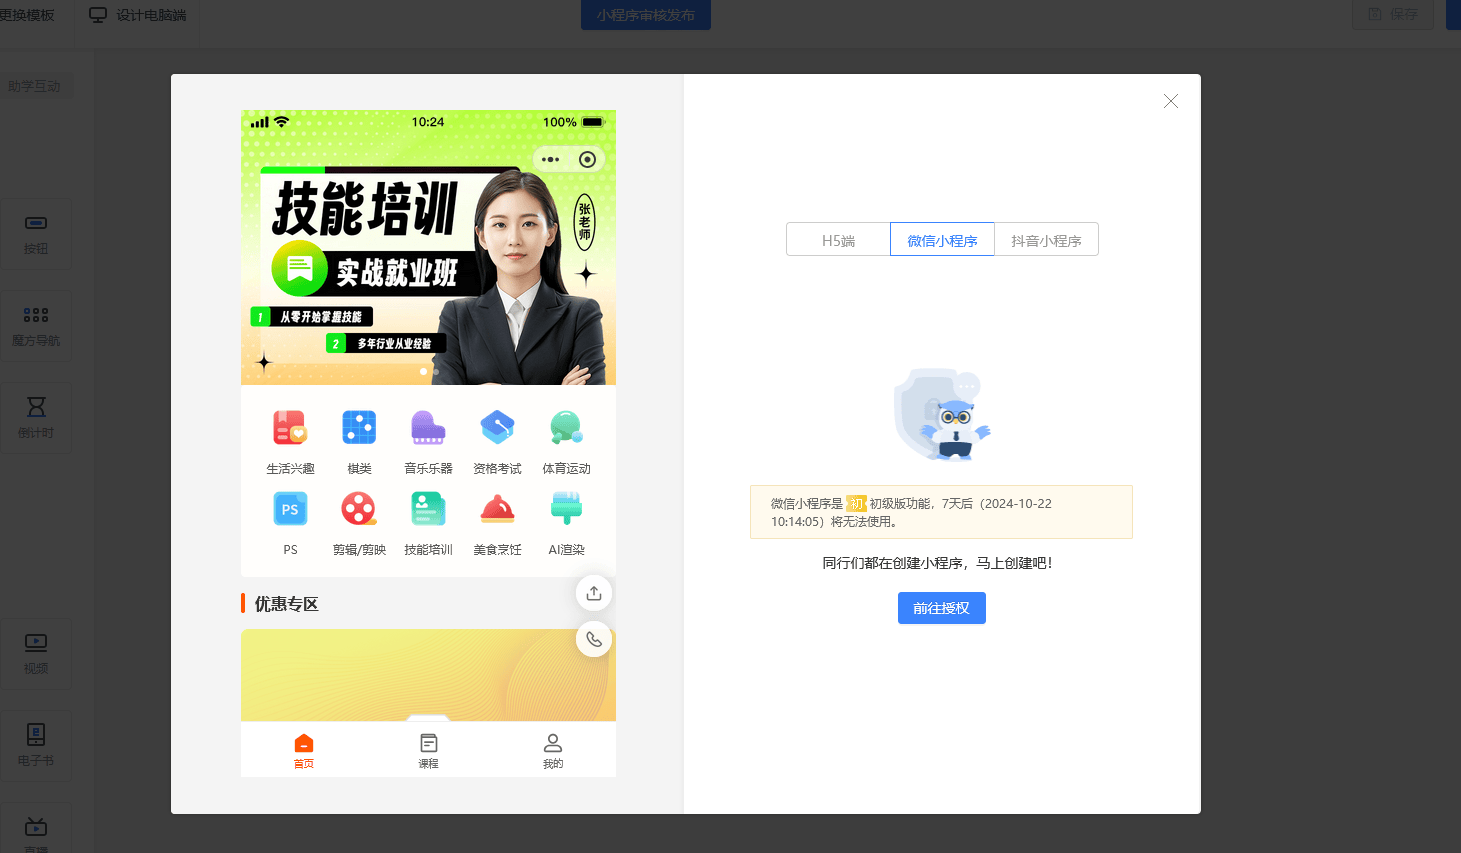Select the 电子书 component in sidebar
Image resolution: width=1461 pixels, height=853 pixels.
point(36,746)
